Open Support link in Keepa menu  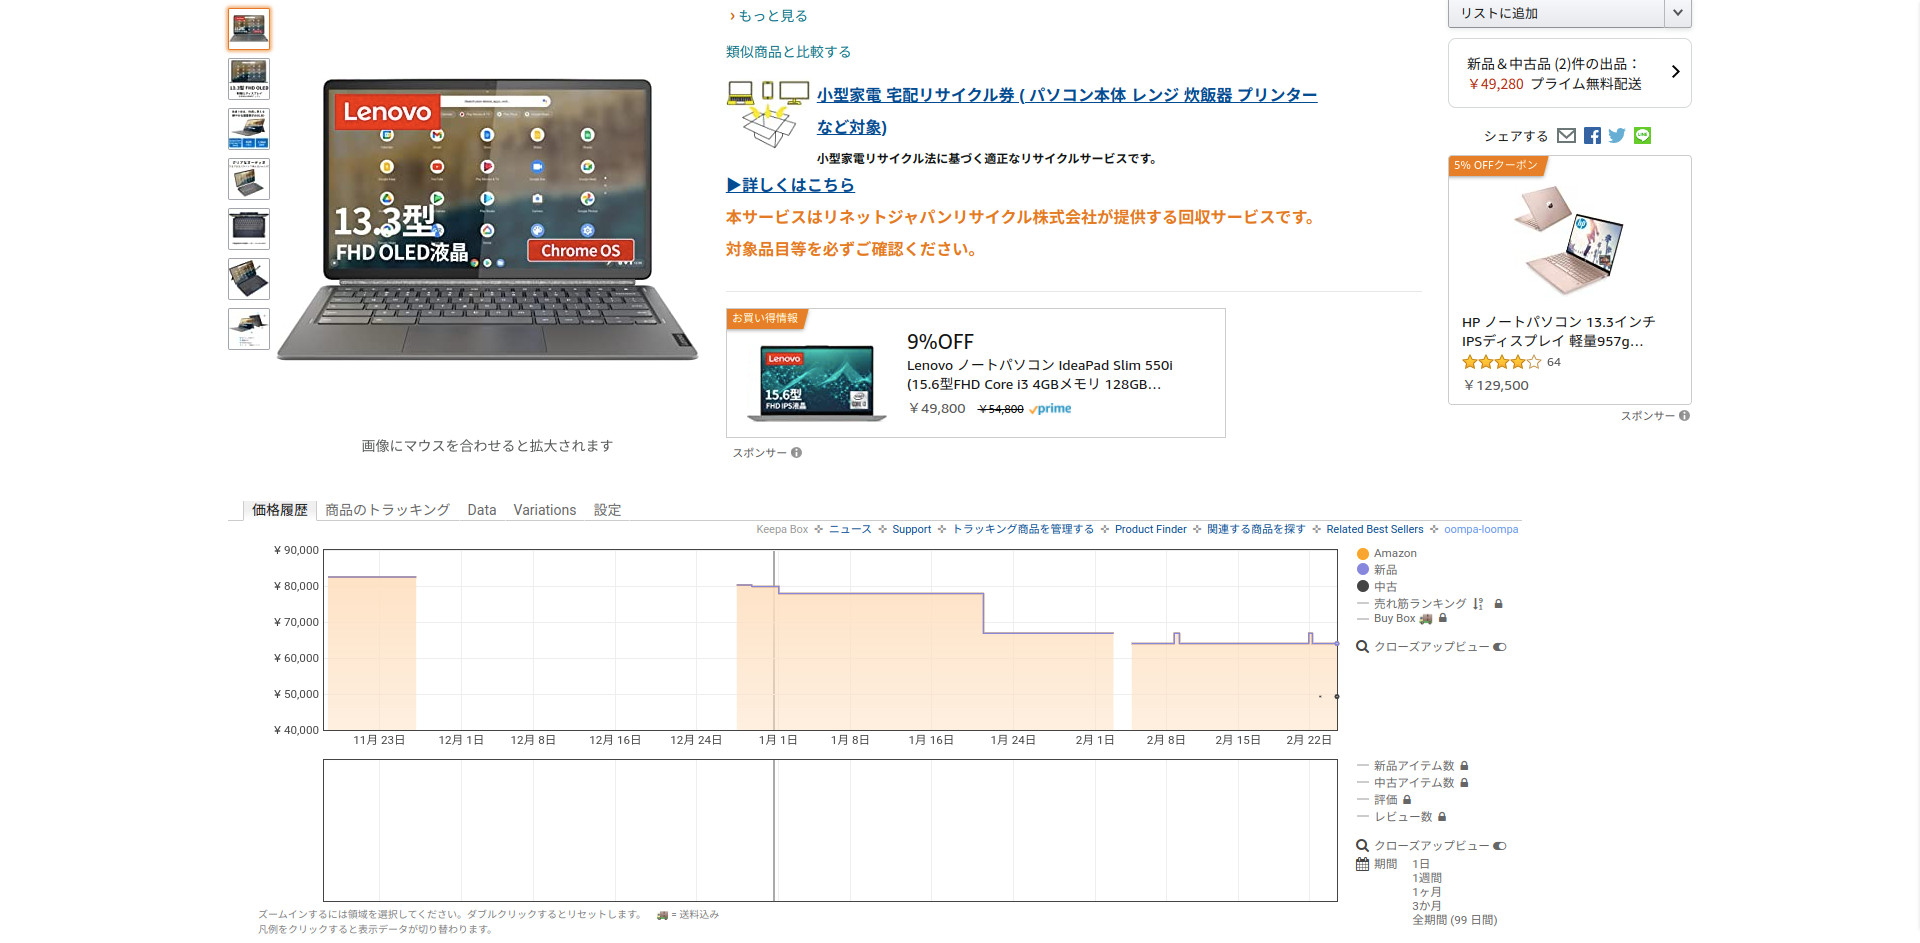click(x=912, y=530)
